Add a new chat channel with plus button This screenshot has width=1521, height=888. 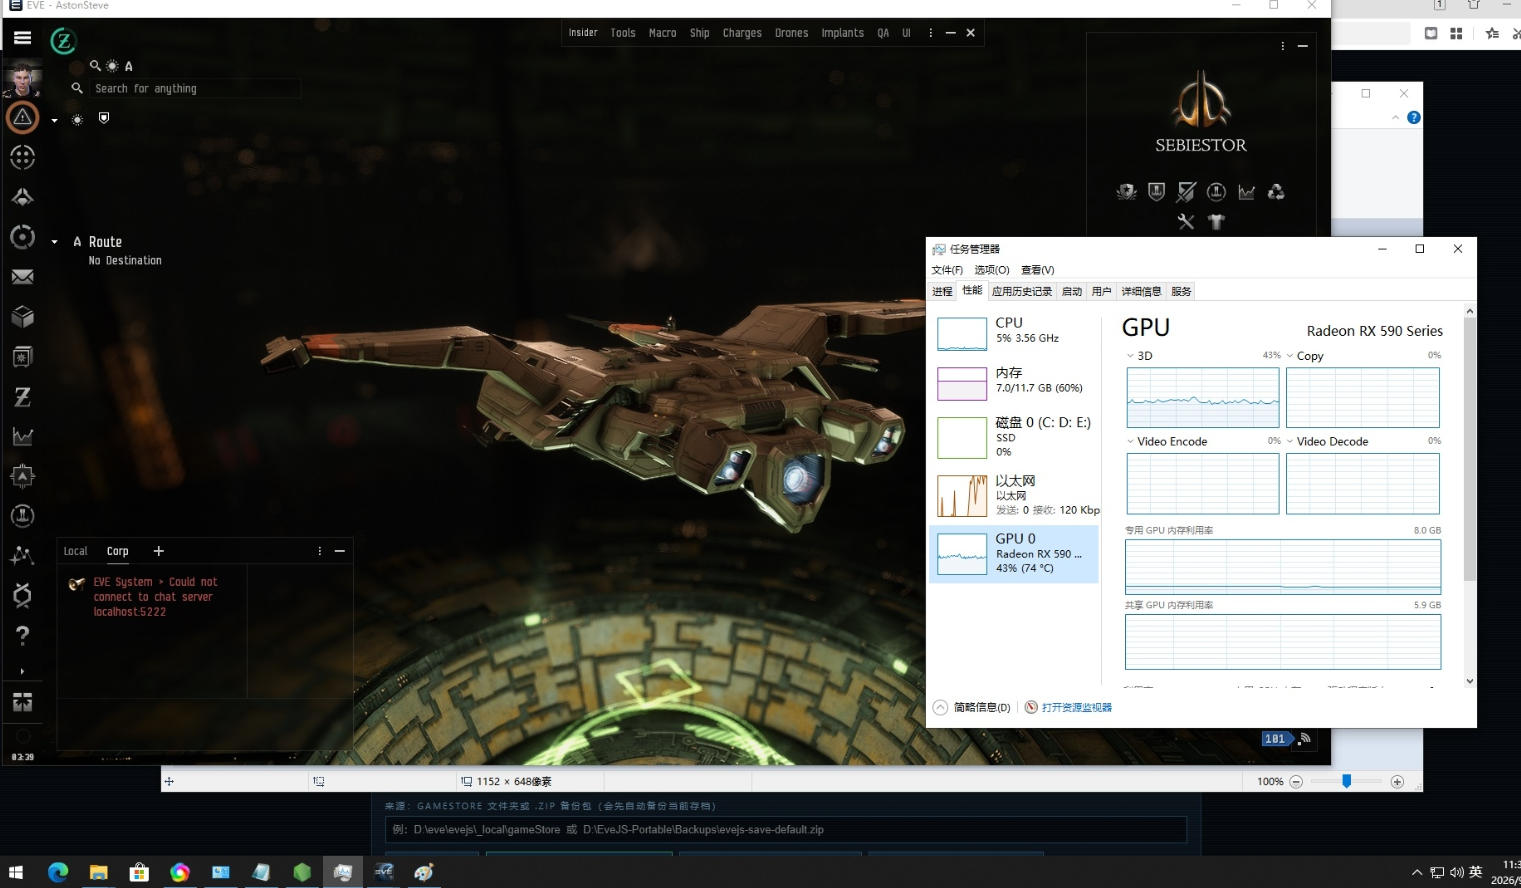coord(158,551)
